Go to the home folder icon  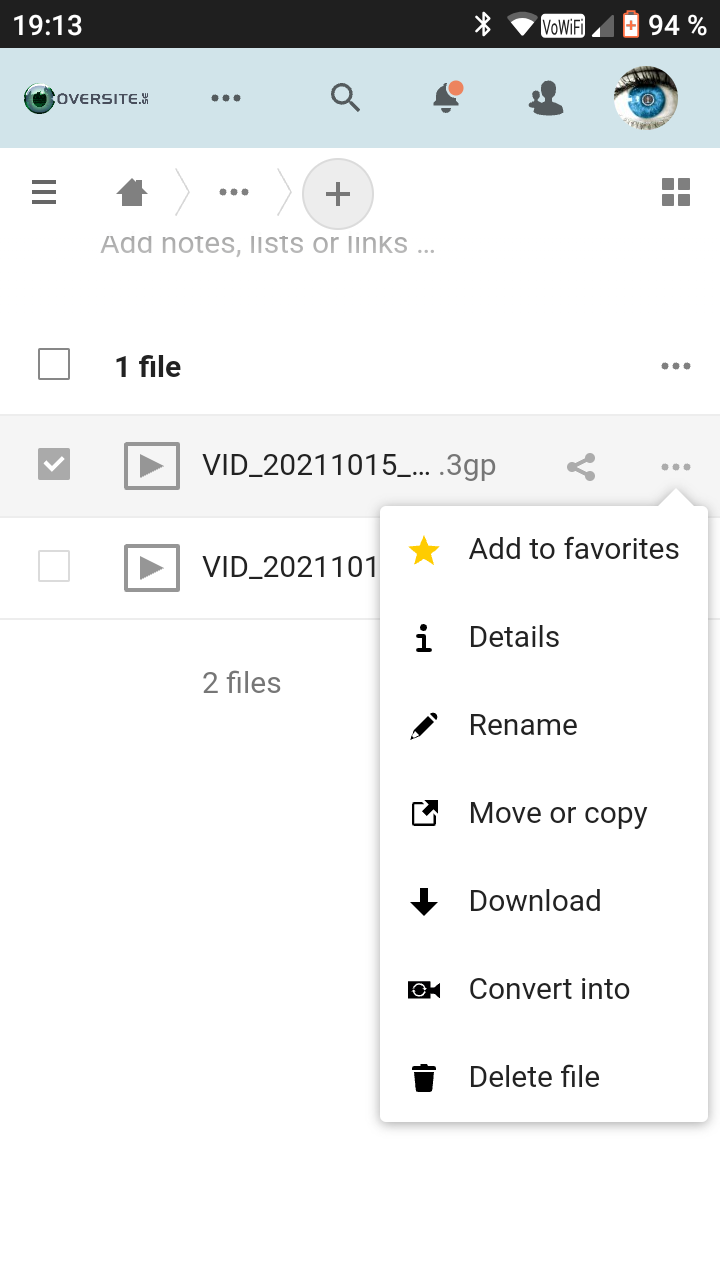pos(132,192)
